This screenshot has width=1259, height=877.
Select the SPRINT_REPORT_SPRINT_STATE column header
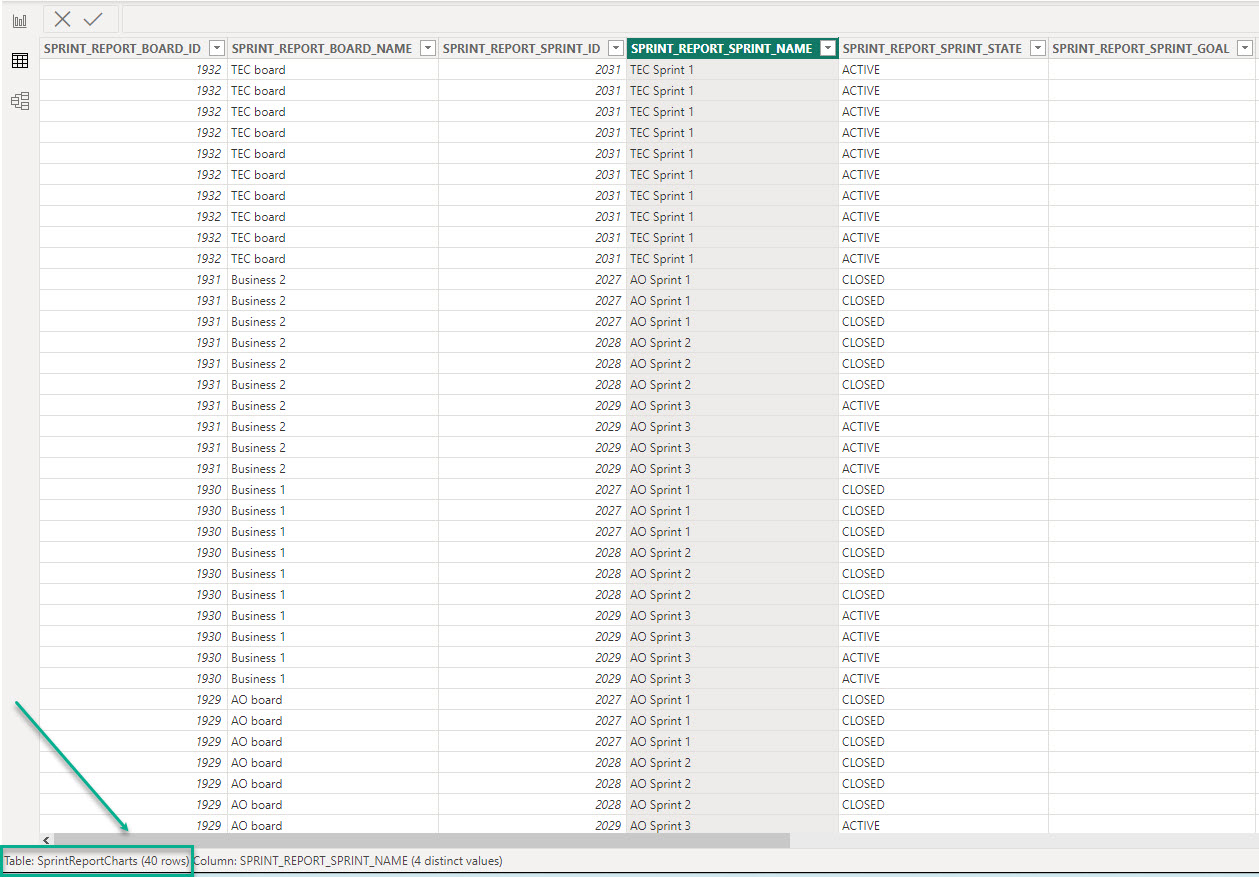[x=931, y=48]
